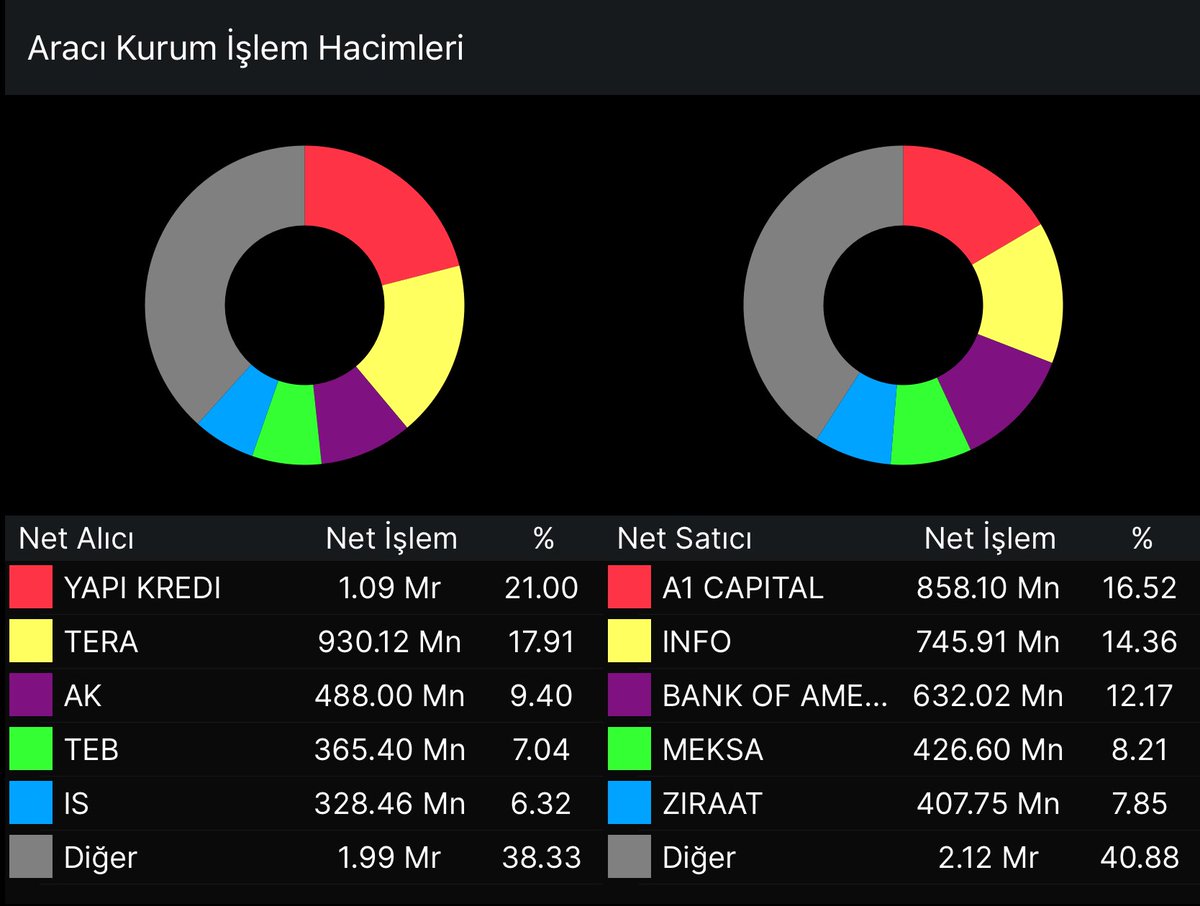Click the red YAPI KREDI color swatch
Image resolution: width=1200 pixels, height=906 pixels.
[x=31, y=587]
